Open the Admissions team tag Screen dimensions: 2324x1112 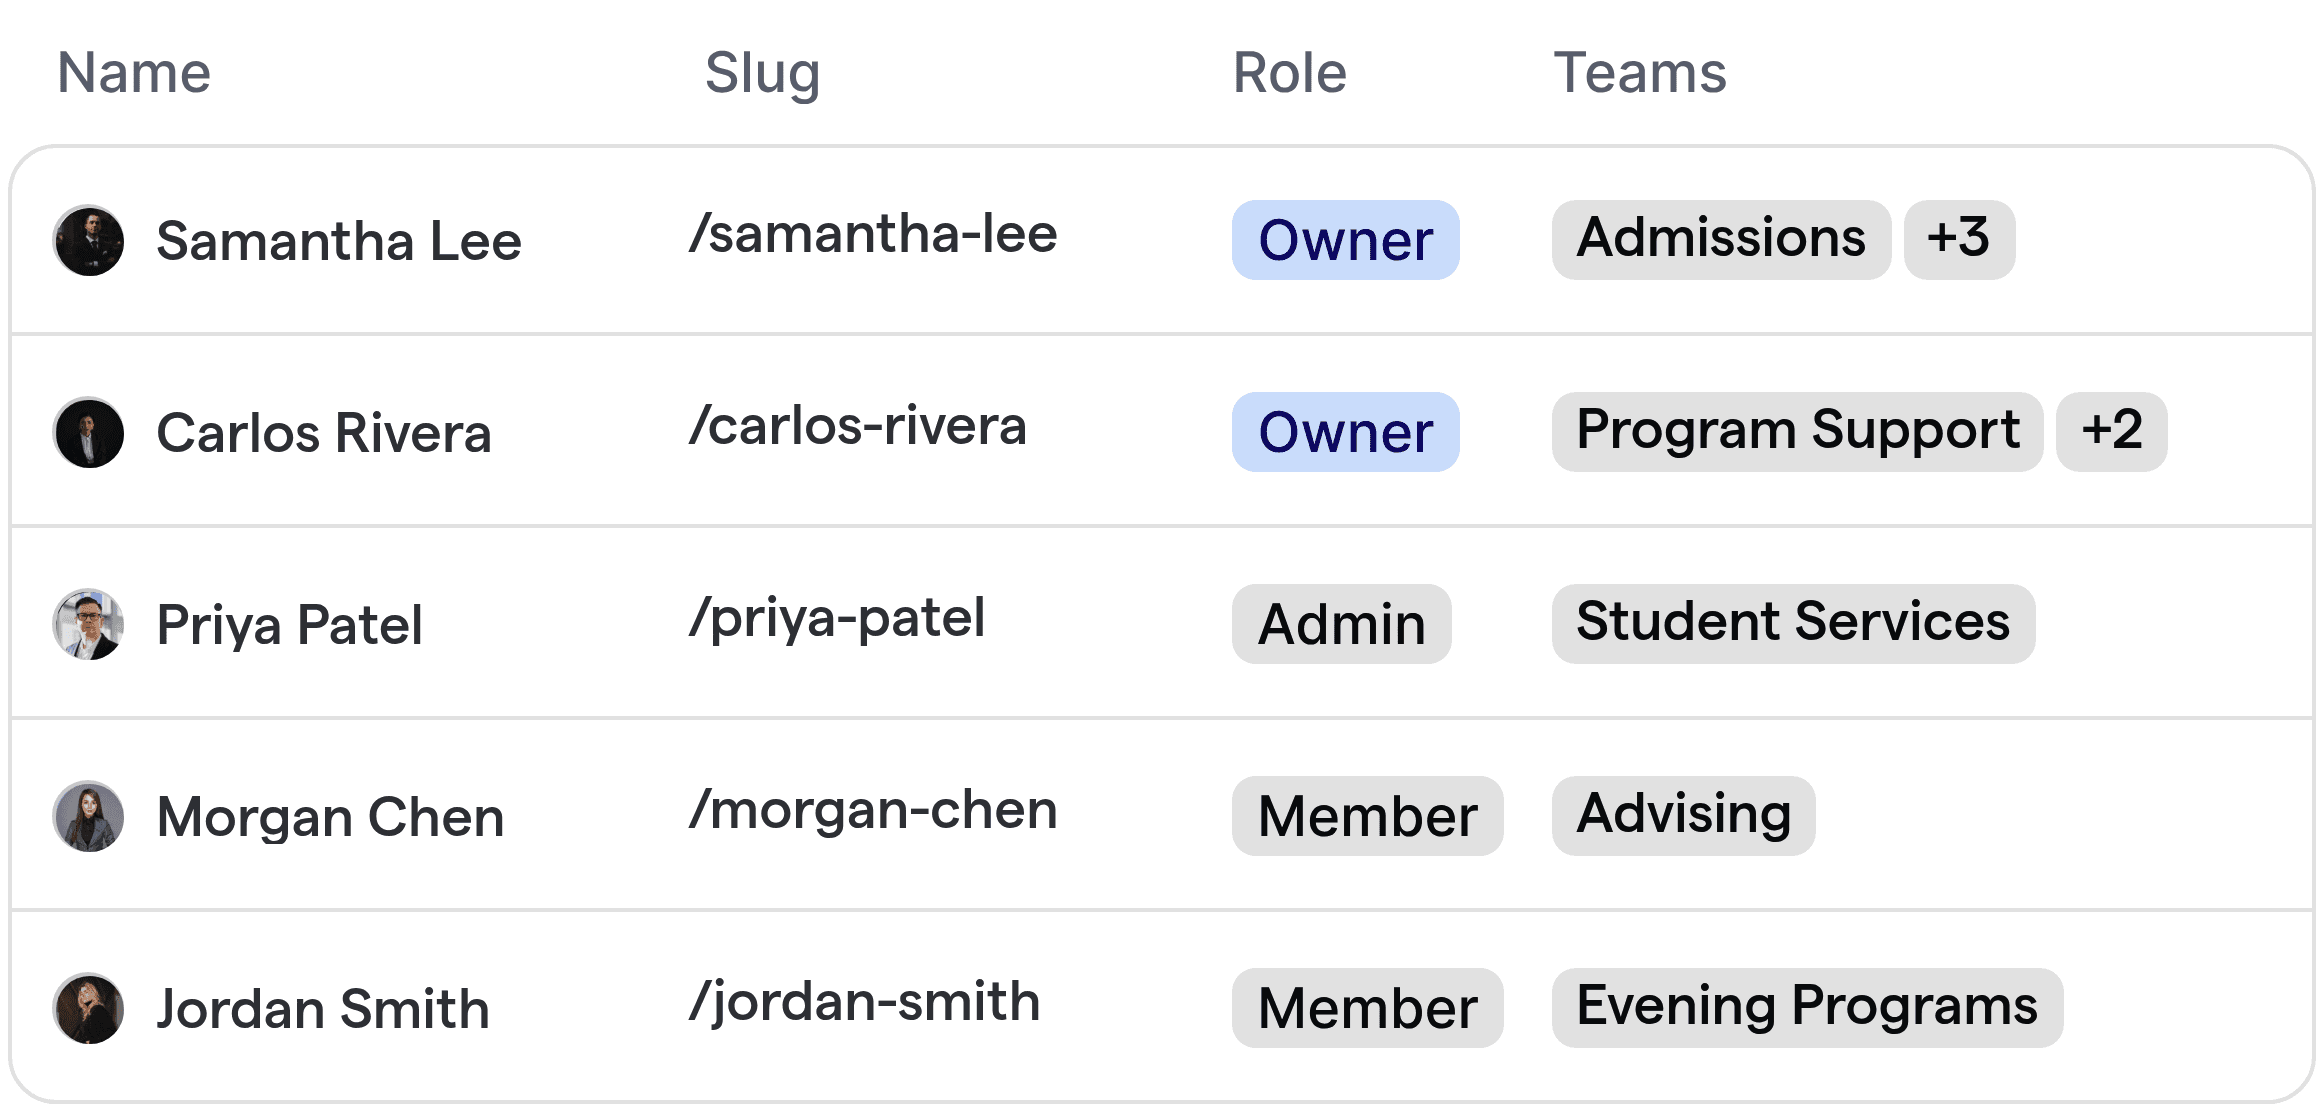click(1721, 240)
